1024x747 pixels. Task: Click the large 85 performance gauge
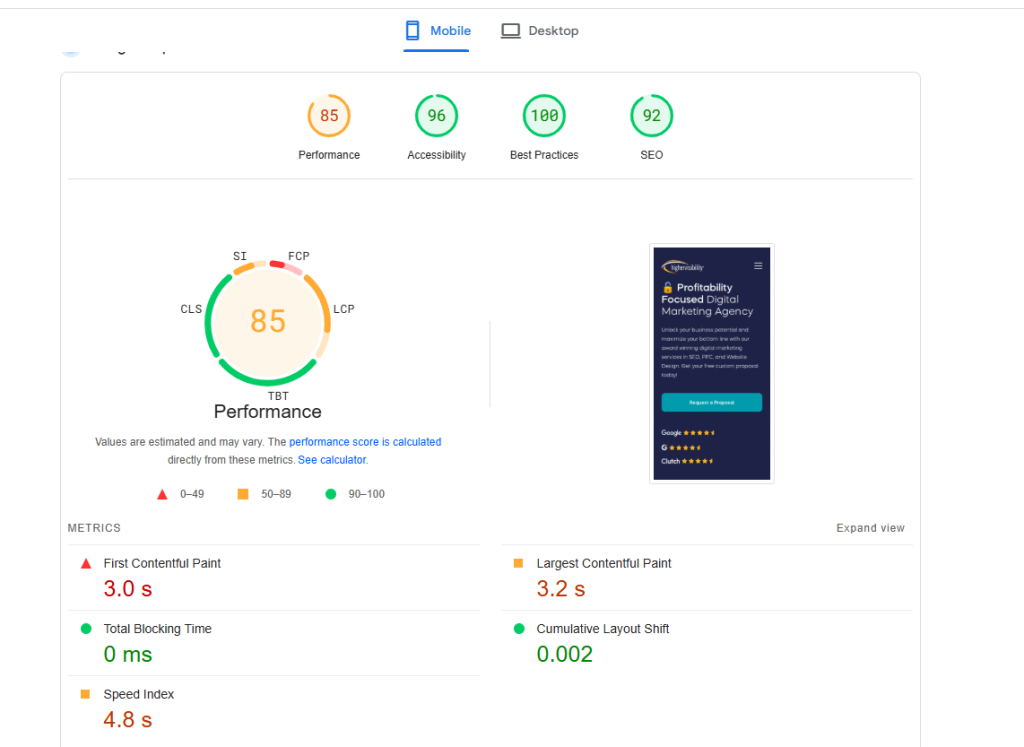268,321
